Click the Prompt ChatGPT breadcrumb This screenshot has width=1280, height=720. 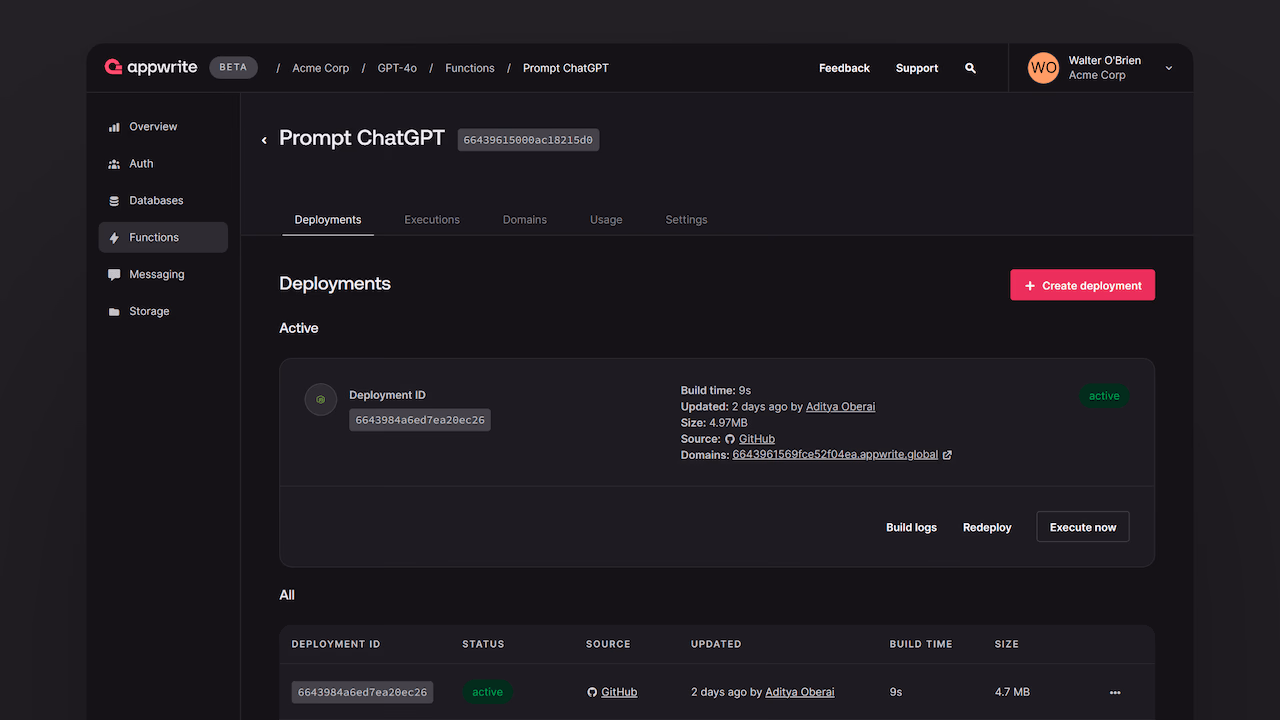[566, 68]
